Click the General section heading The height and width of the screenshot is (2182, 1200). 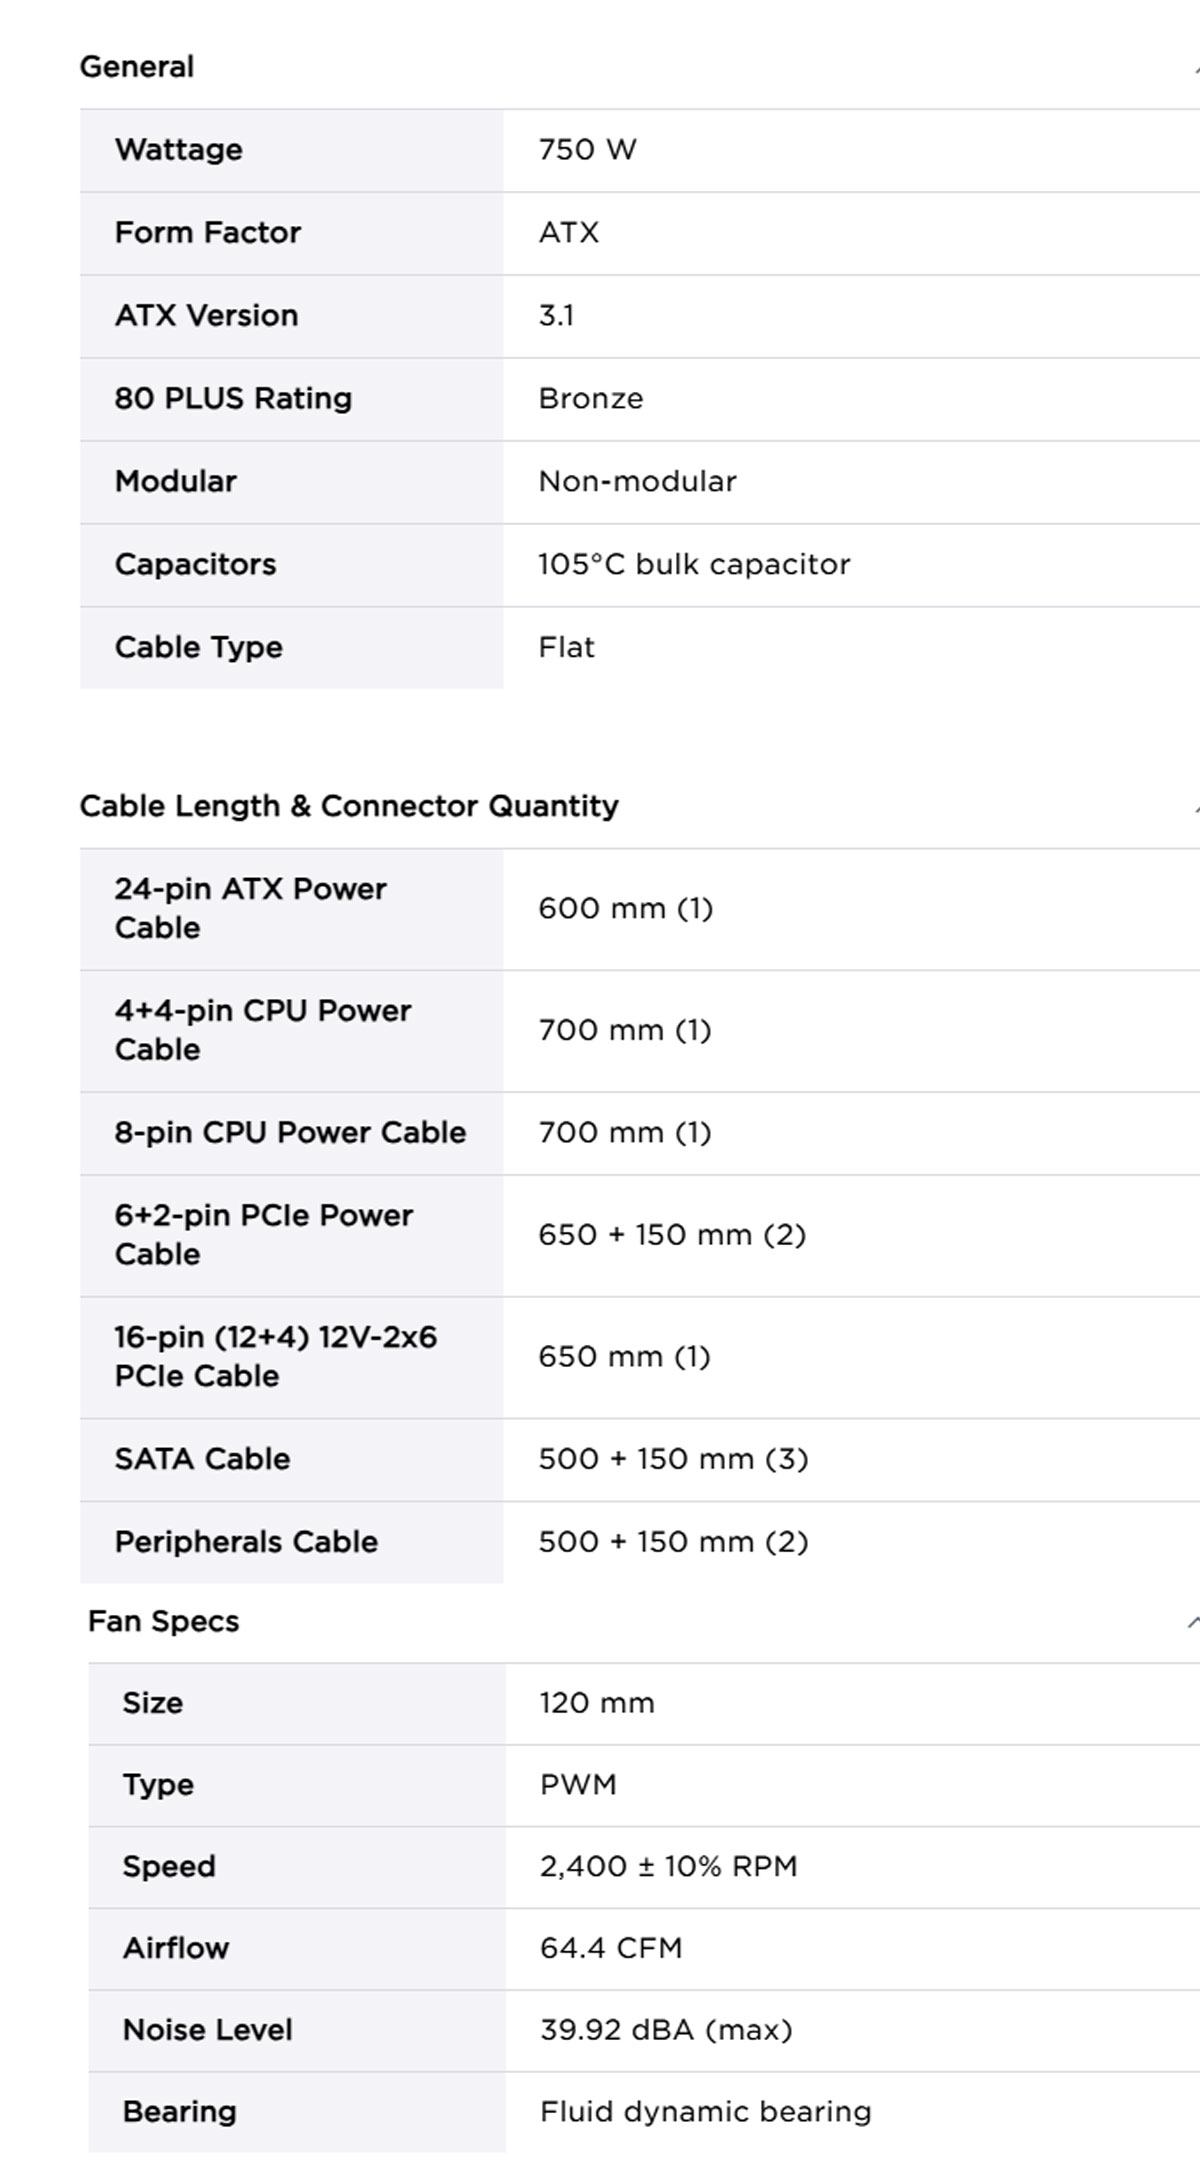[x=137, y=67]
